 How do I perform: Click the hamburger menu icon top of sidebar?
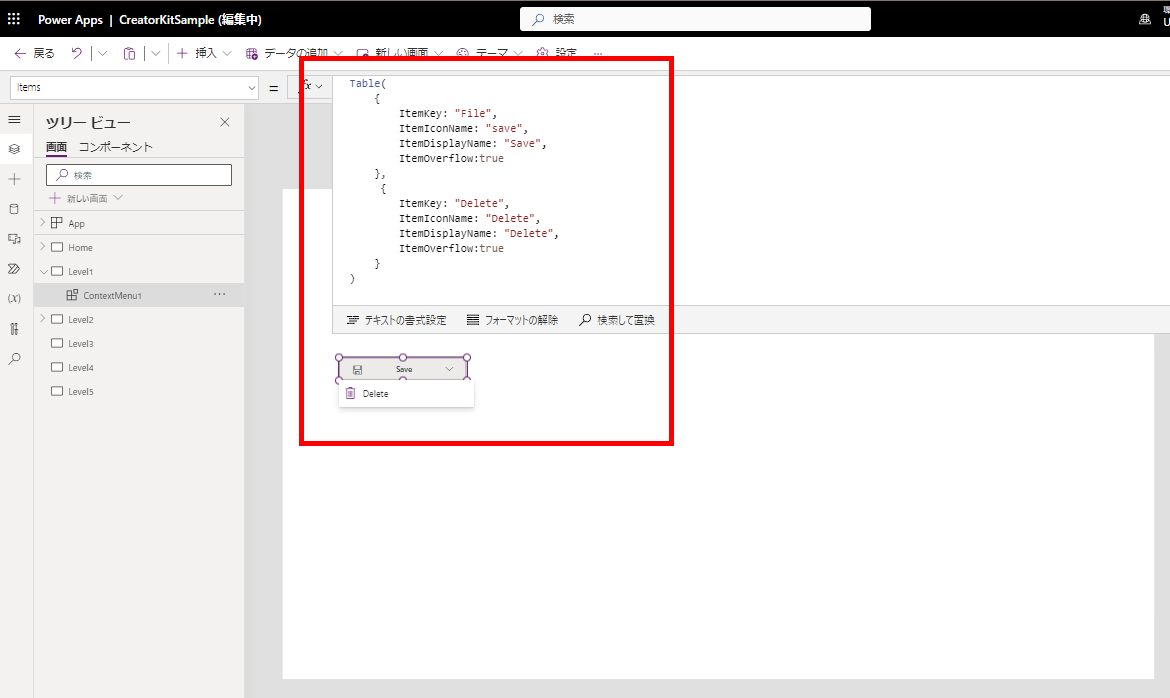click(x=14, y=119)
